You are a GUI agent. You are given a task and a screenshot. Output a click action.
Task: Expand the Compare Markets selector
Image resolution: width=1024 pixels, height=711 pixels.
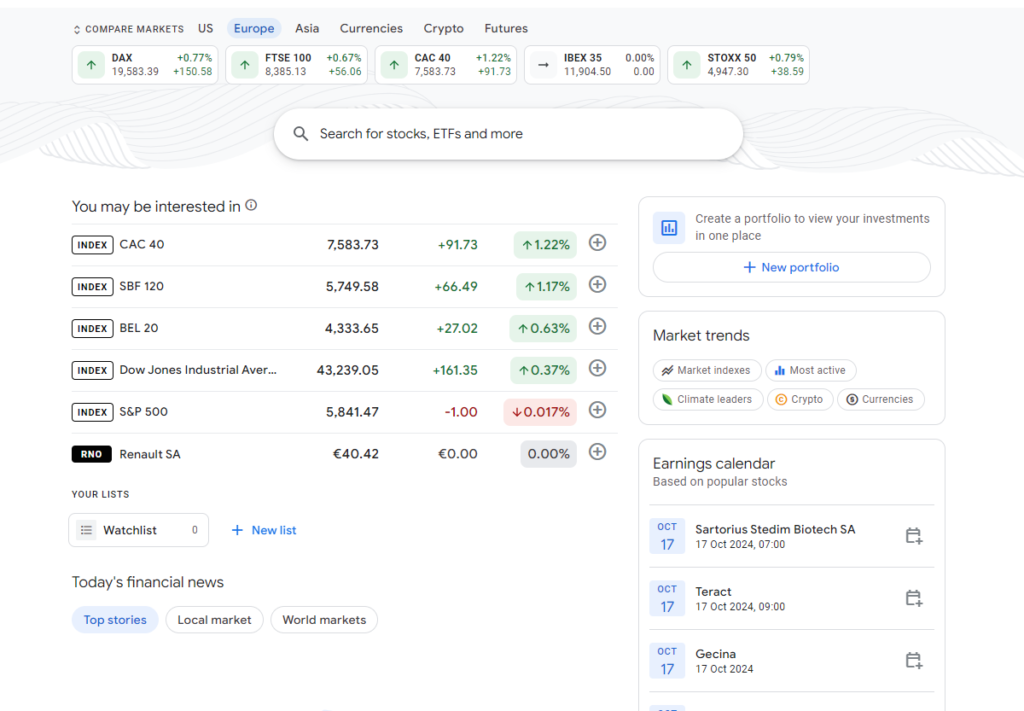click(128, 29)
